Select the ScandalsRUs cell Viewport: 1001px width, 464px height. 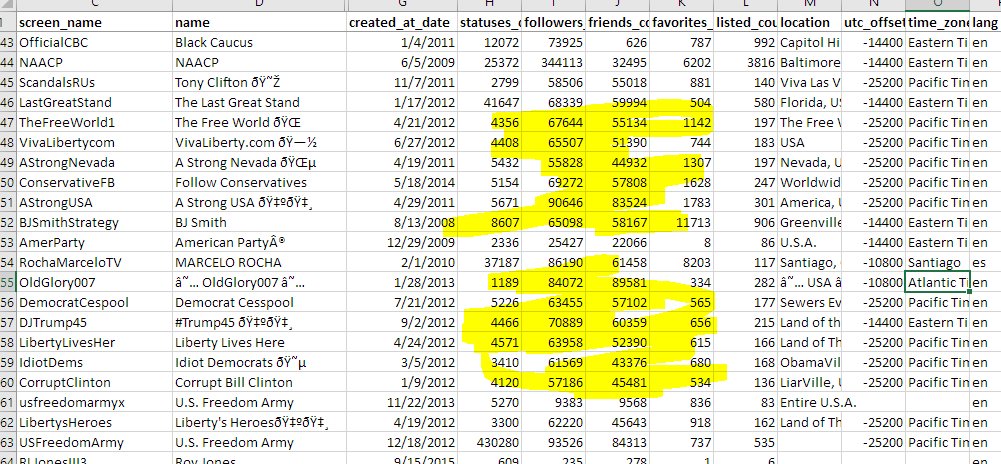pyautogui.click(x=94, y=82)
